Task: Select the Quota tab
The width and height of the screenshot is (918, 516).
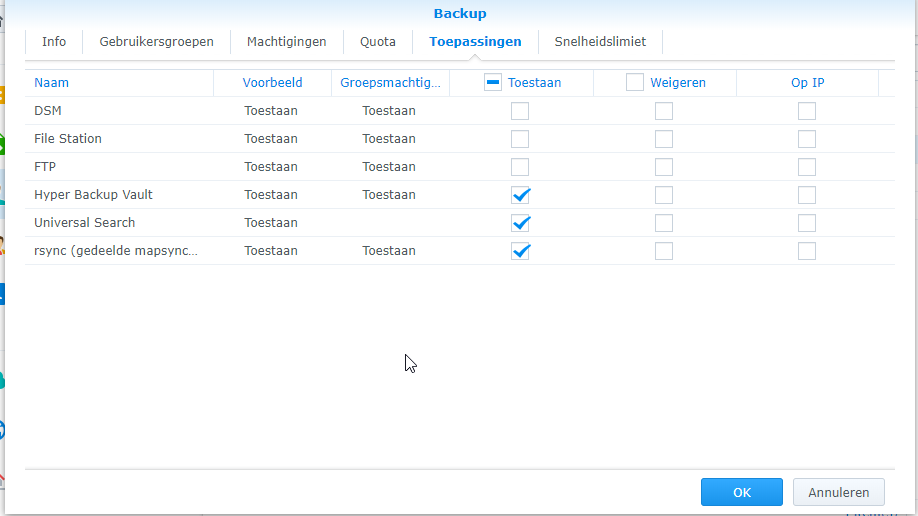Action: (378, 42)
